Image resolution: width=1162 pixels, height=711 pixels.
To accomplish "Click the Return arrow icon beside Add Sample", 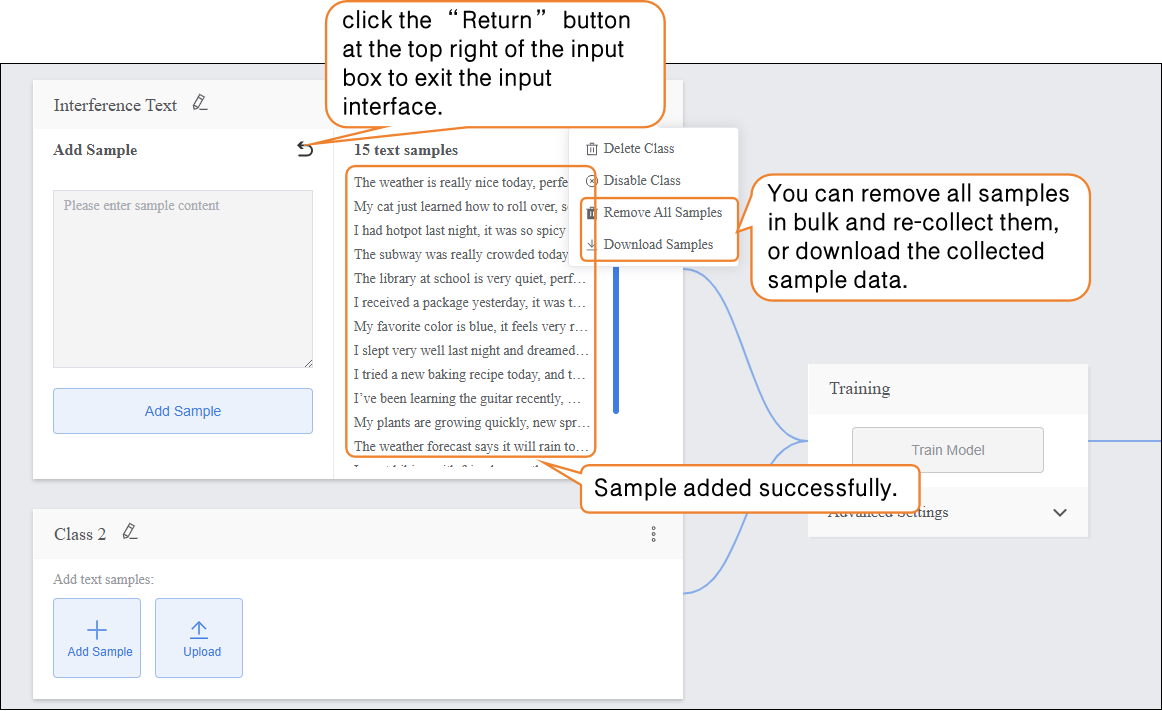I will click(305, 150).
